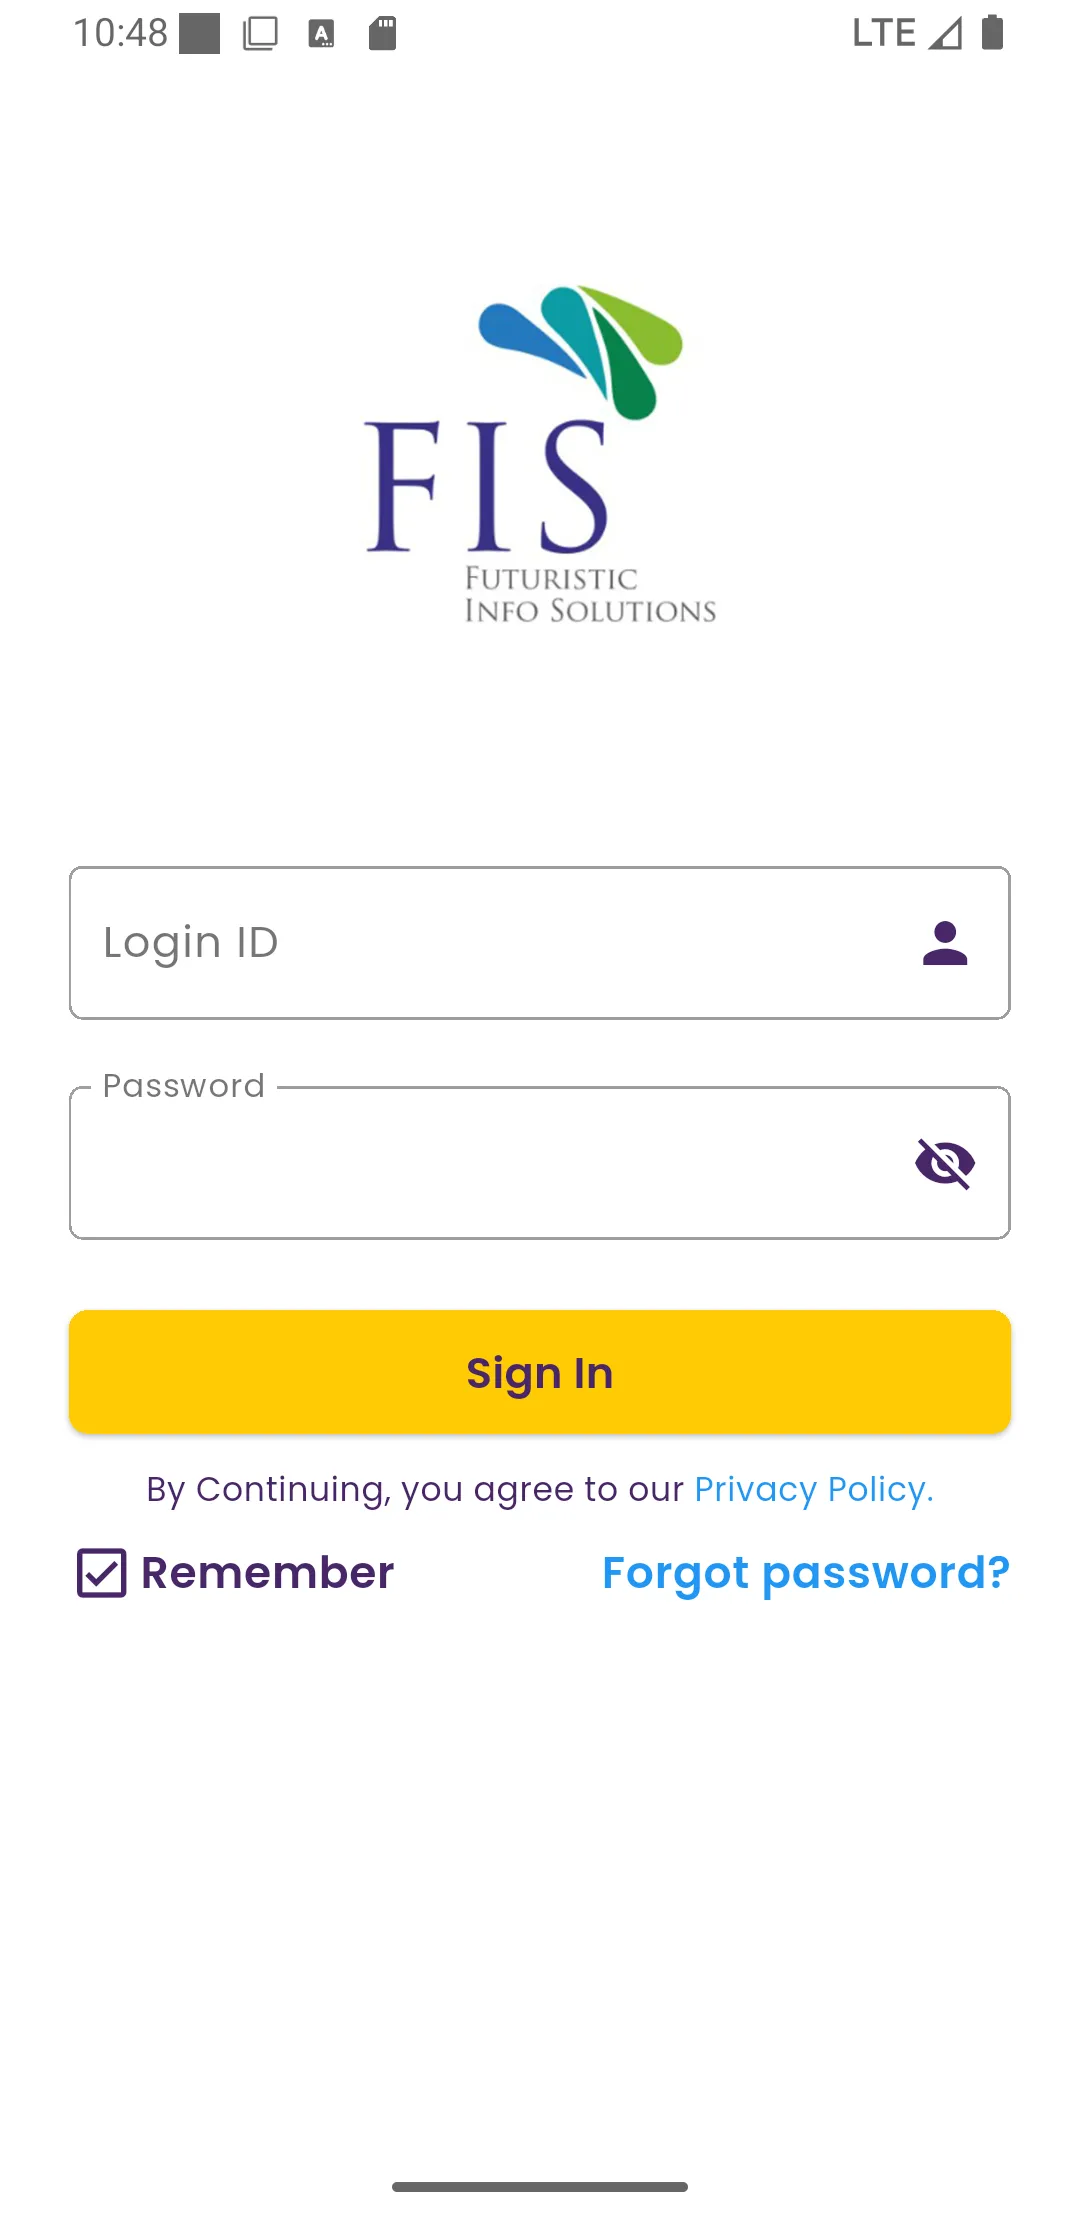Tap the battery icon in status bar
The image size is (1080, 2220).
[x=992, y=33]
